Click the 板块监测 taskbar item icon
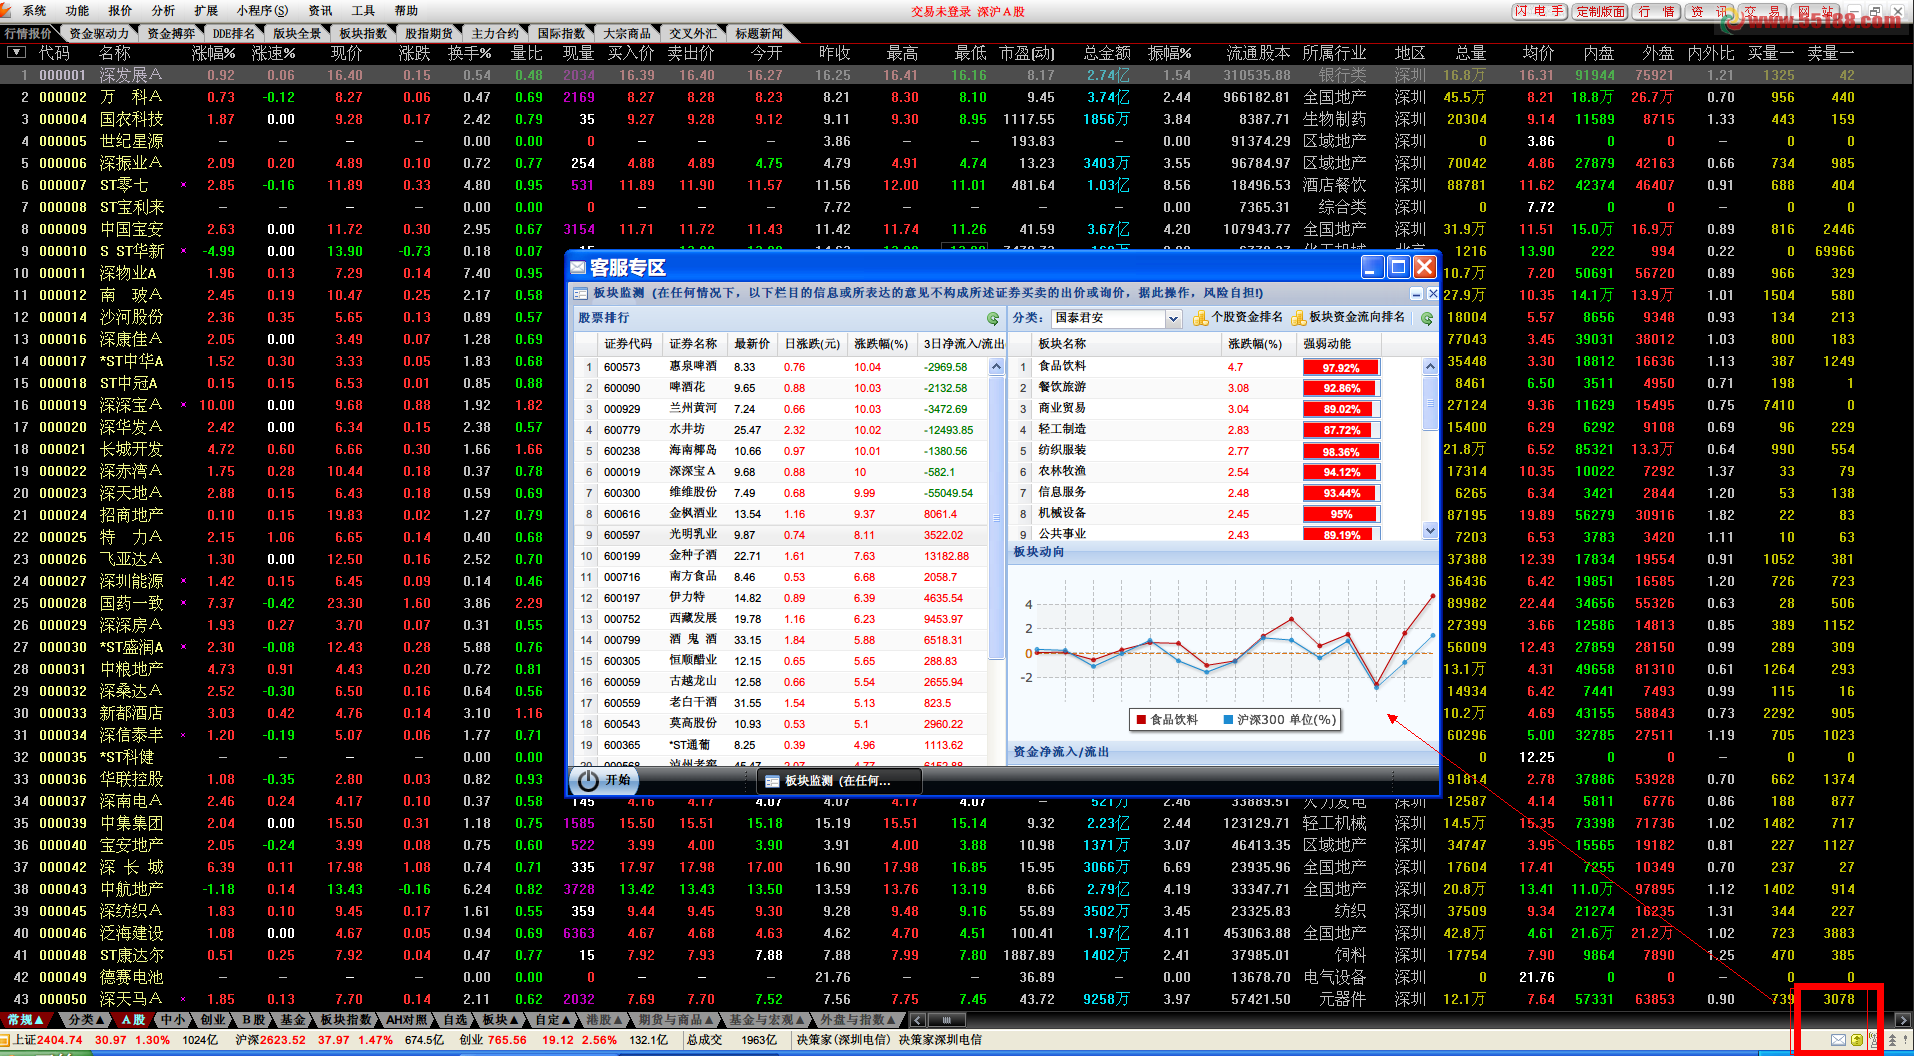Screen dimensions: 1914x1056 click(772, 781)
